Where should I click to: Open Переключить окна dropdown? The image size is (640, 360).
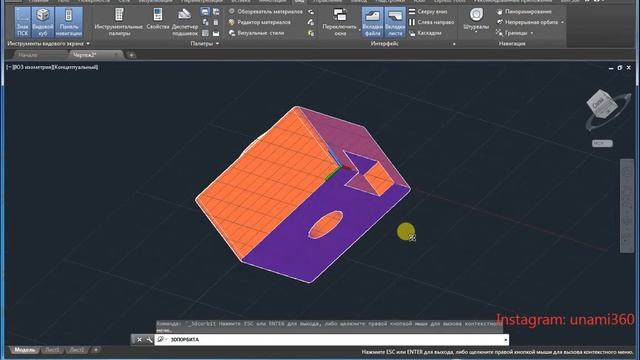pyautogui.click(x=340, y=22)
